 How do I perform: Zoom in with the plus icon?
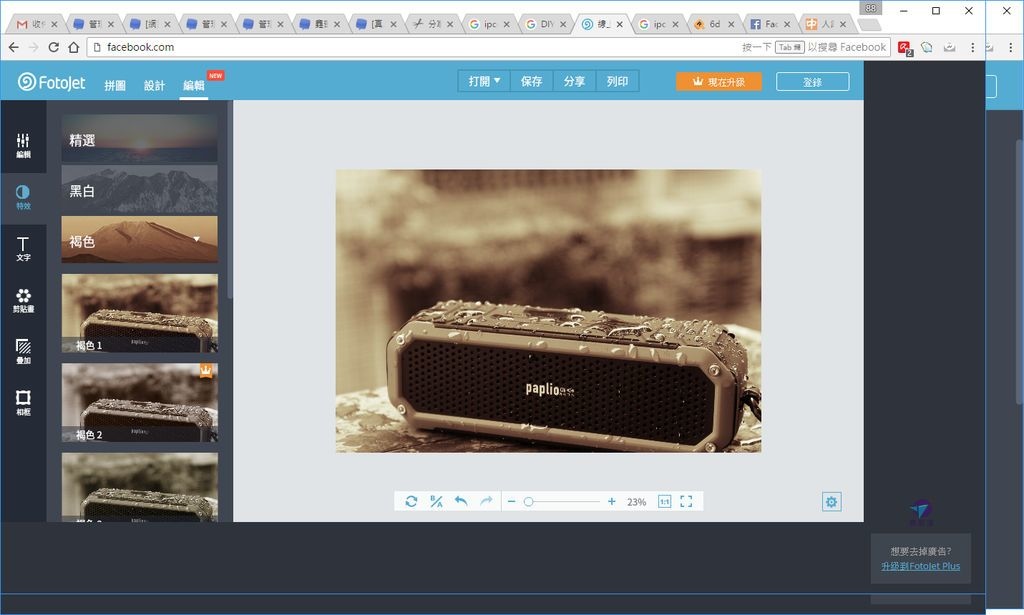click(x=611, y=501)
